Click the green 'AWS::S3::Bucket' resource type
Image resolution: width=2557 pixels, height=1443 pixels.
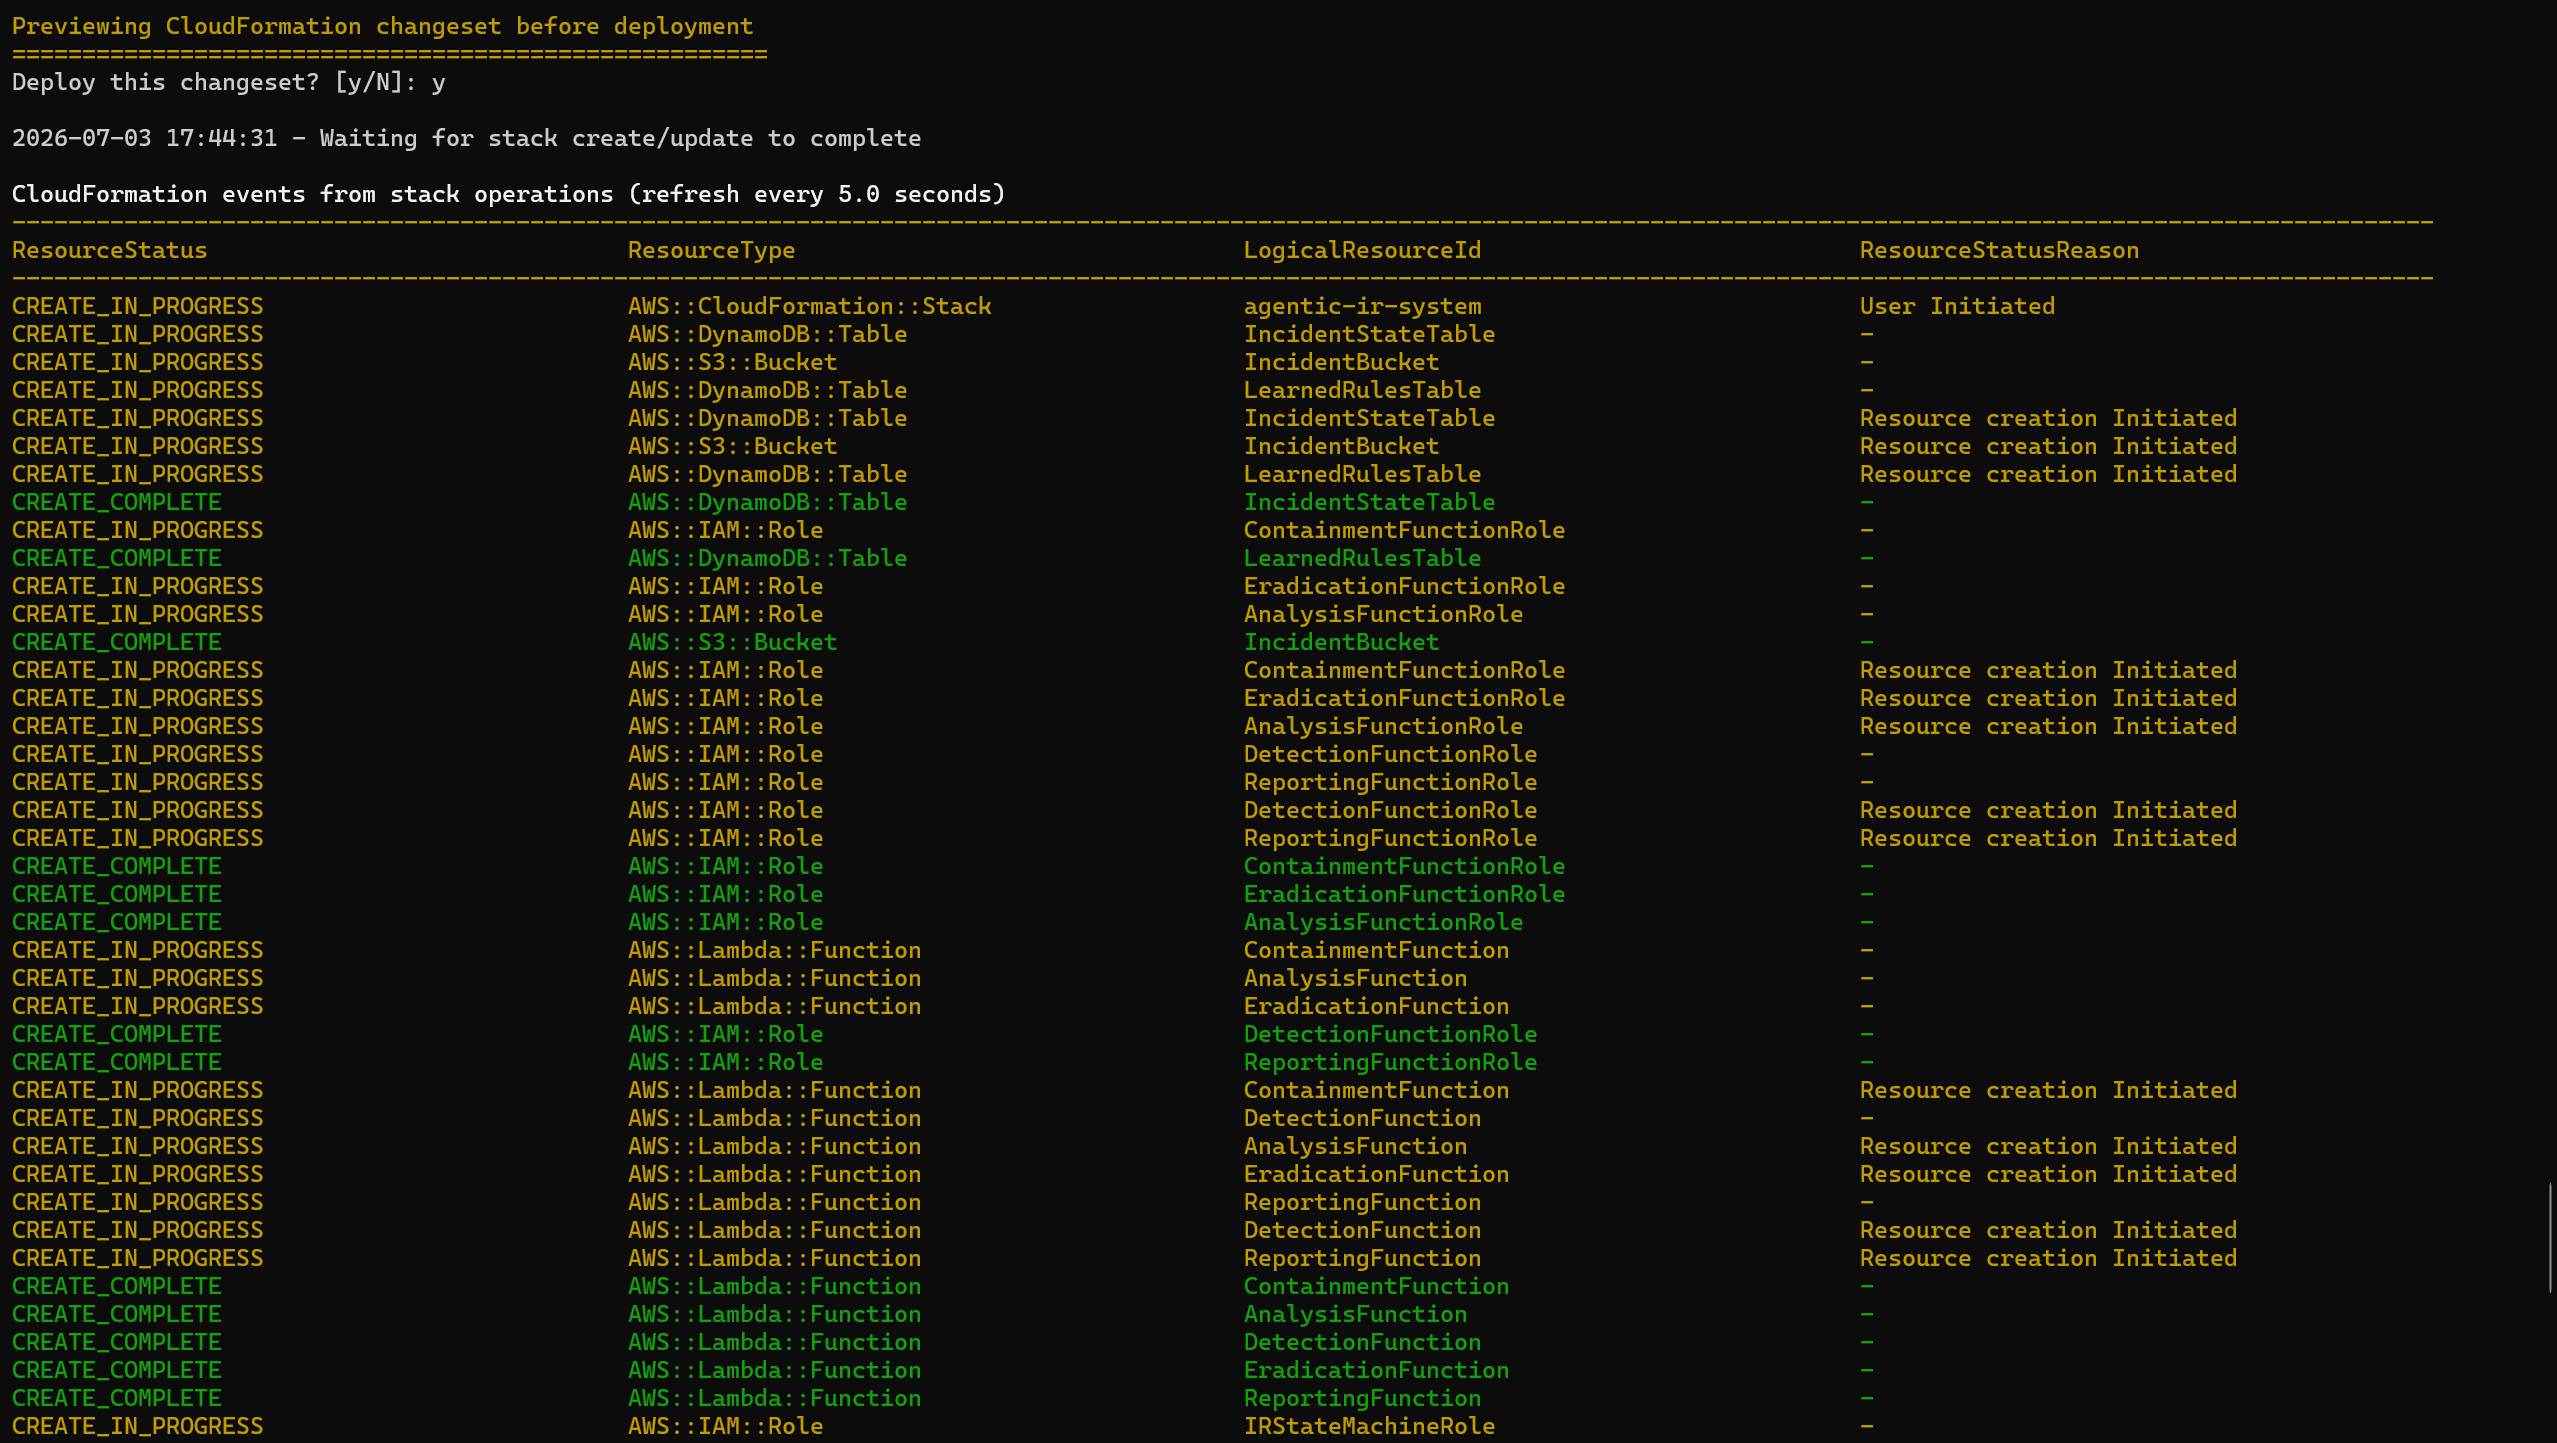click(x=733, y=642)
